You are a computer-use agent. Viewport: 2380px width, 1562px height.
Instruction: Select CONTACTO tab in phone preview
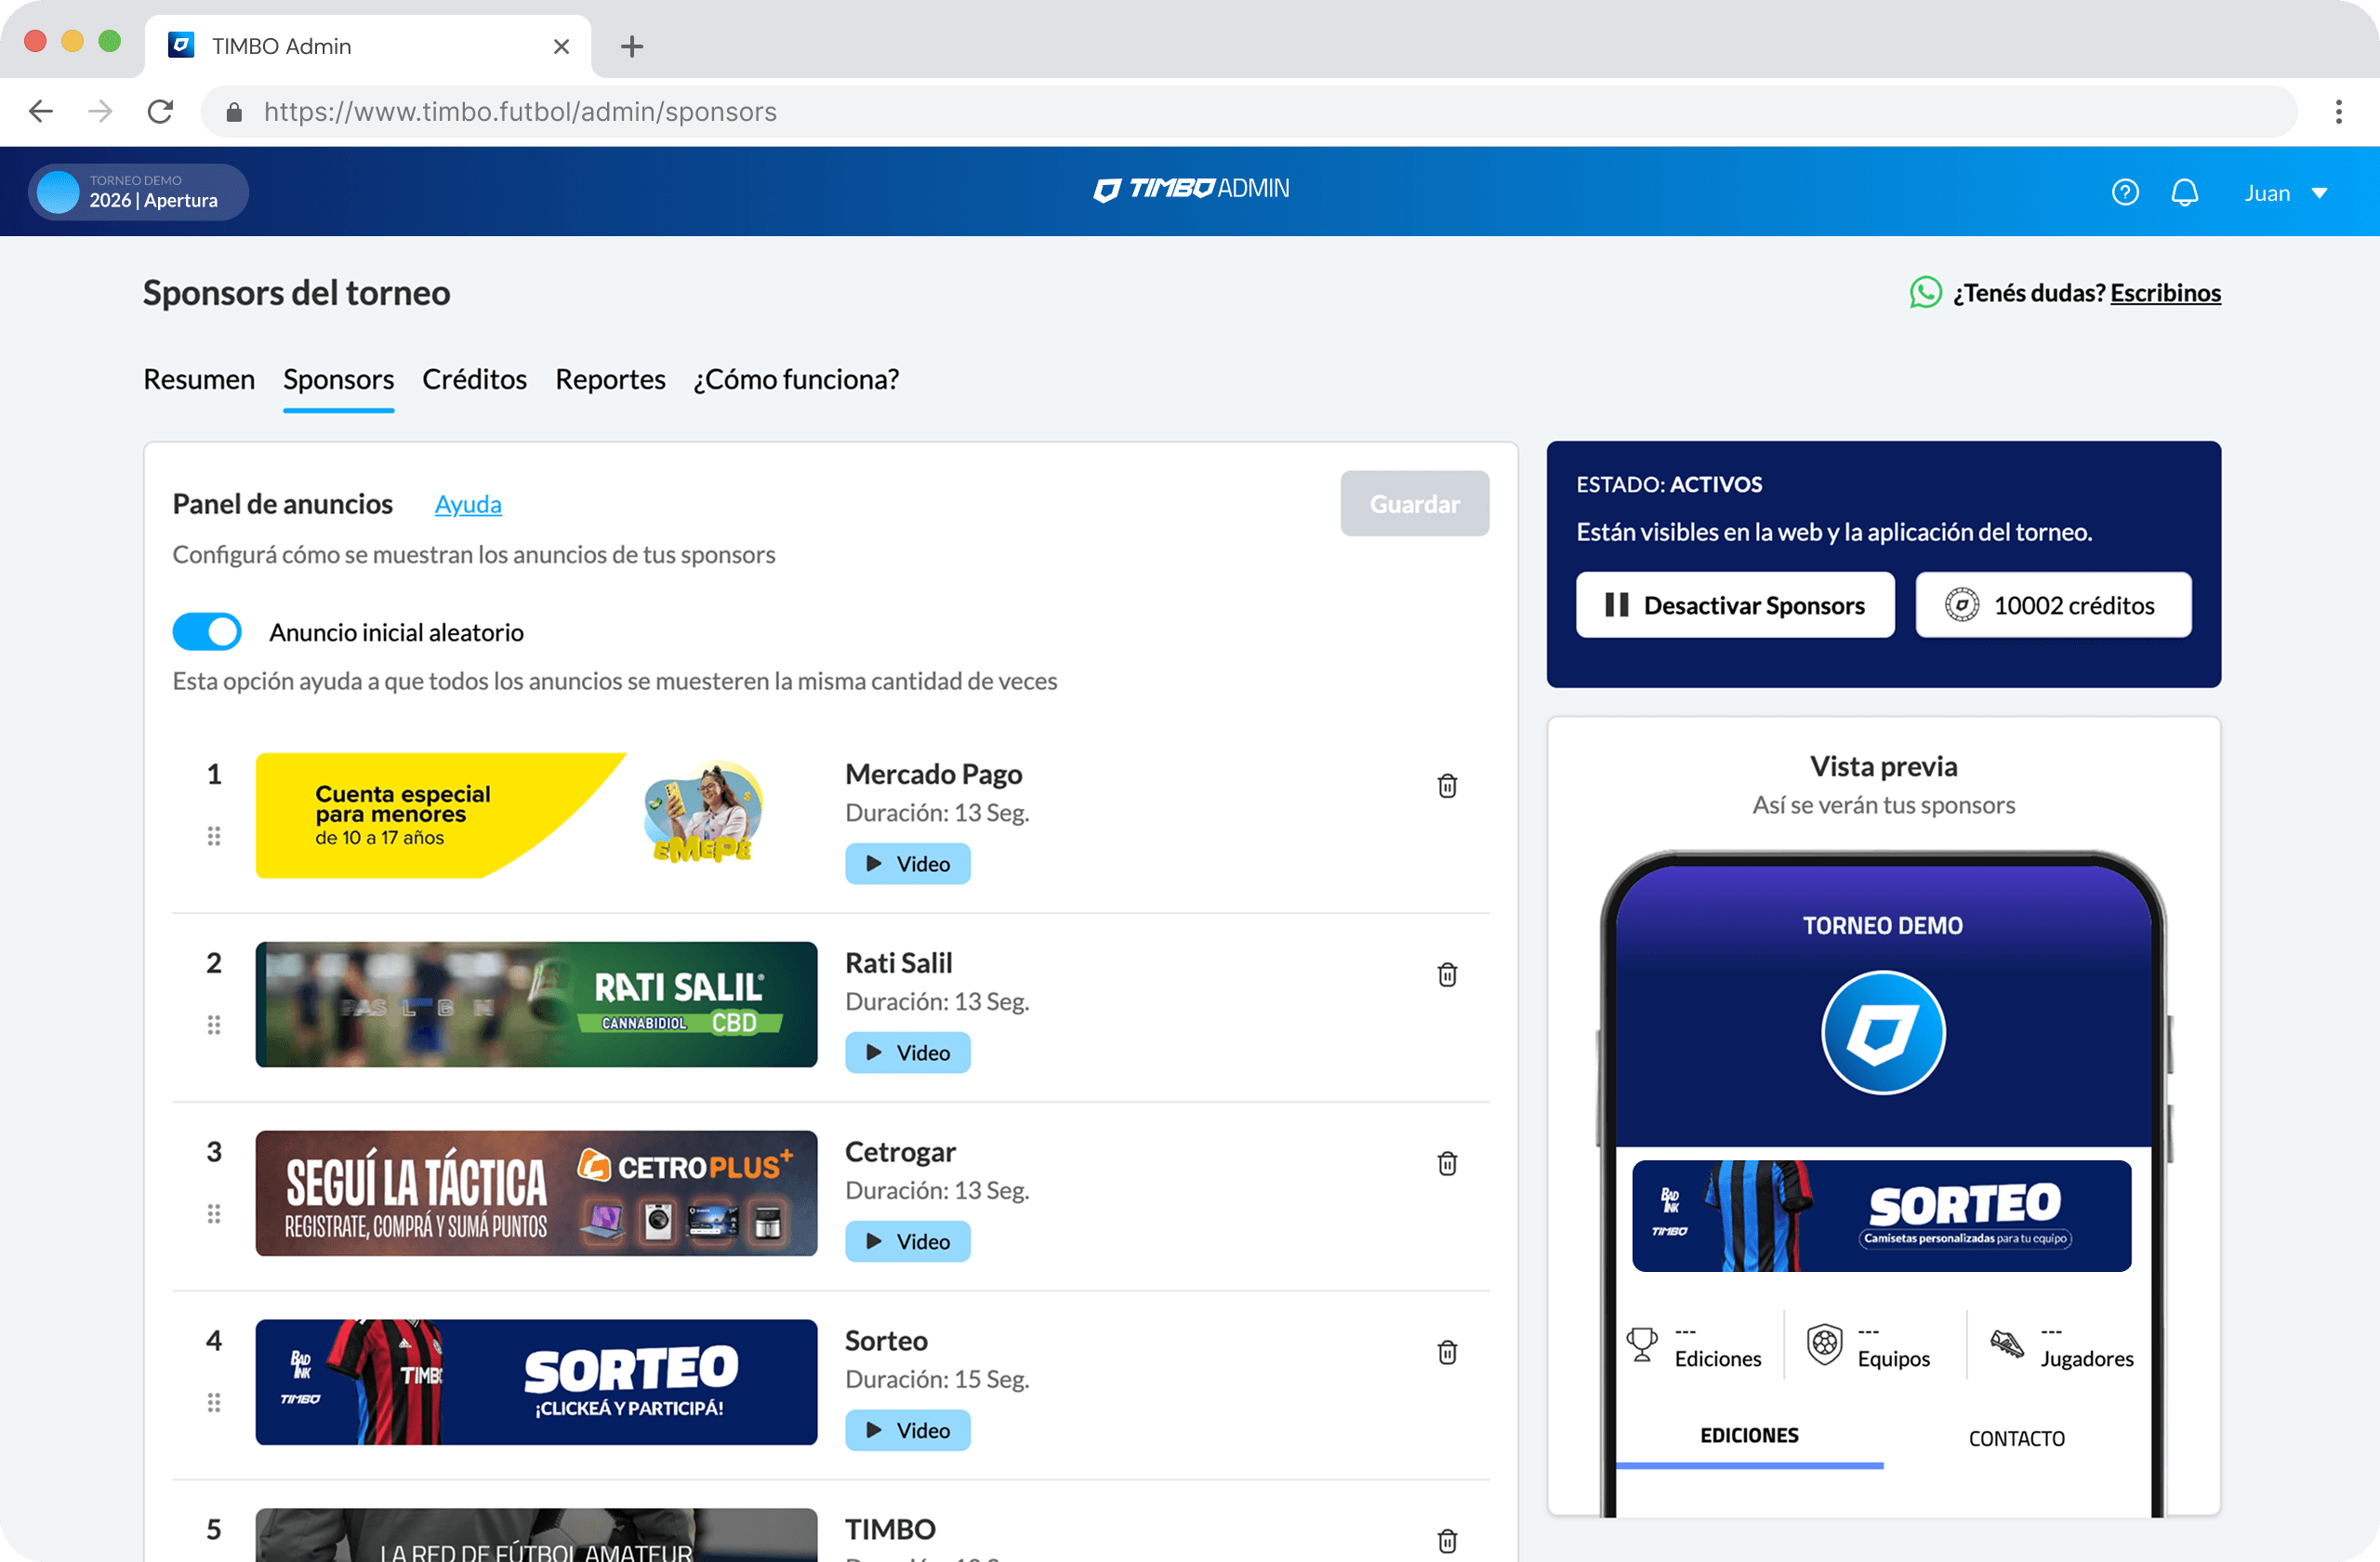click(2017, 1438)
